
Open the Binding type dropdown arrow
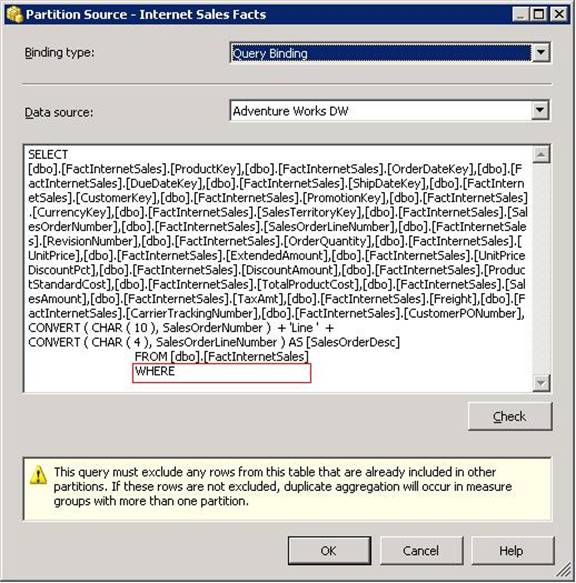point(541,53)
